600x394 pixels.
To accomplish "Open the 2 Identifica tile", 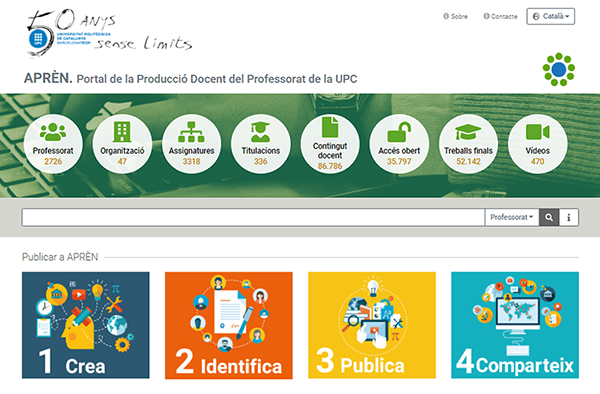I will coord(229,325).
